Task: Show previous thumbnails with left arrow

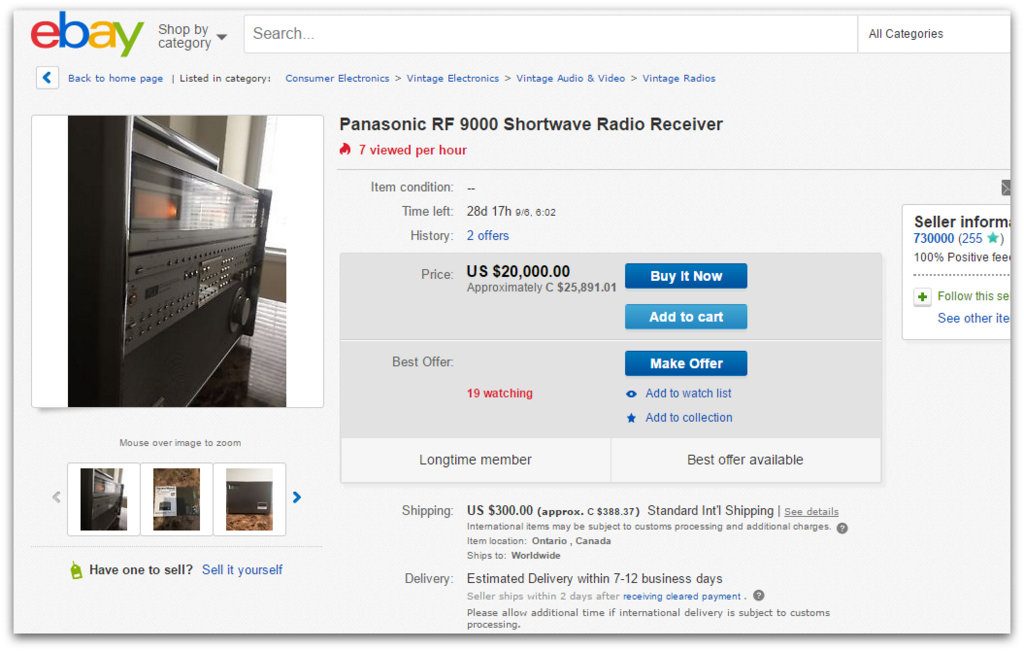Action: [x=57, y=498]
